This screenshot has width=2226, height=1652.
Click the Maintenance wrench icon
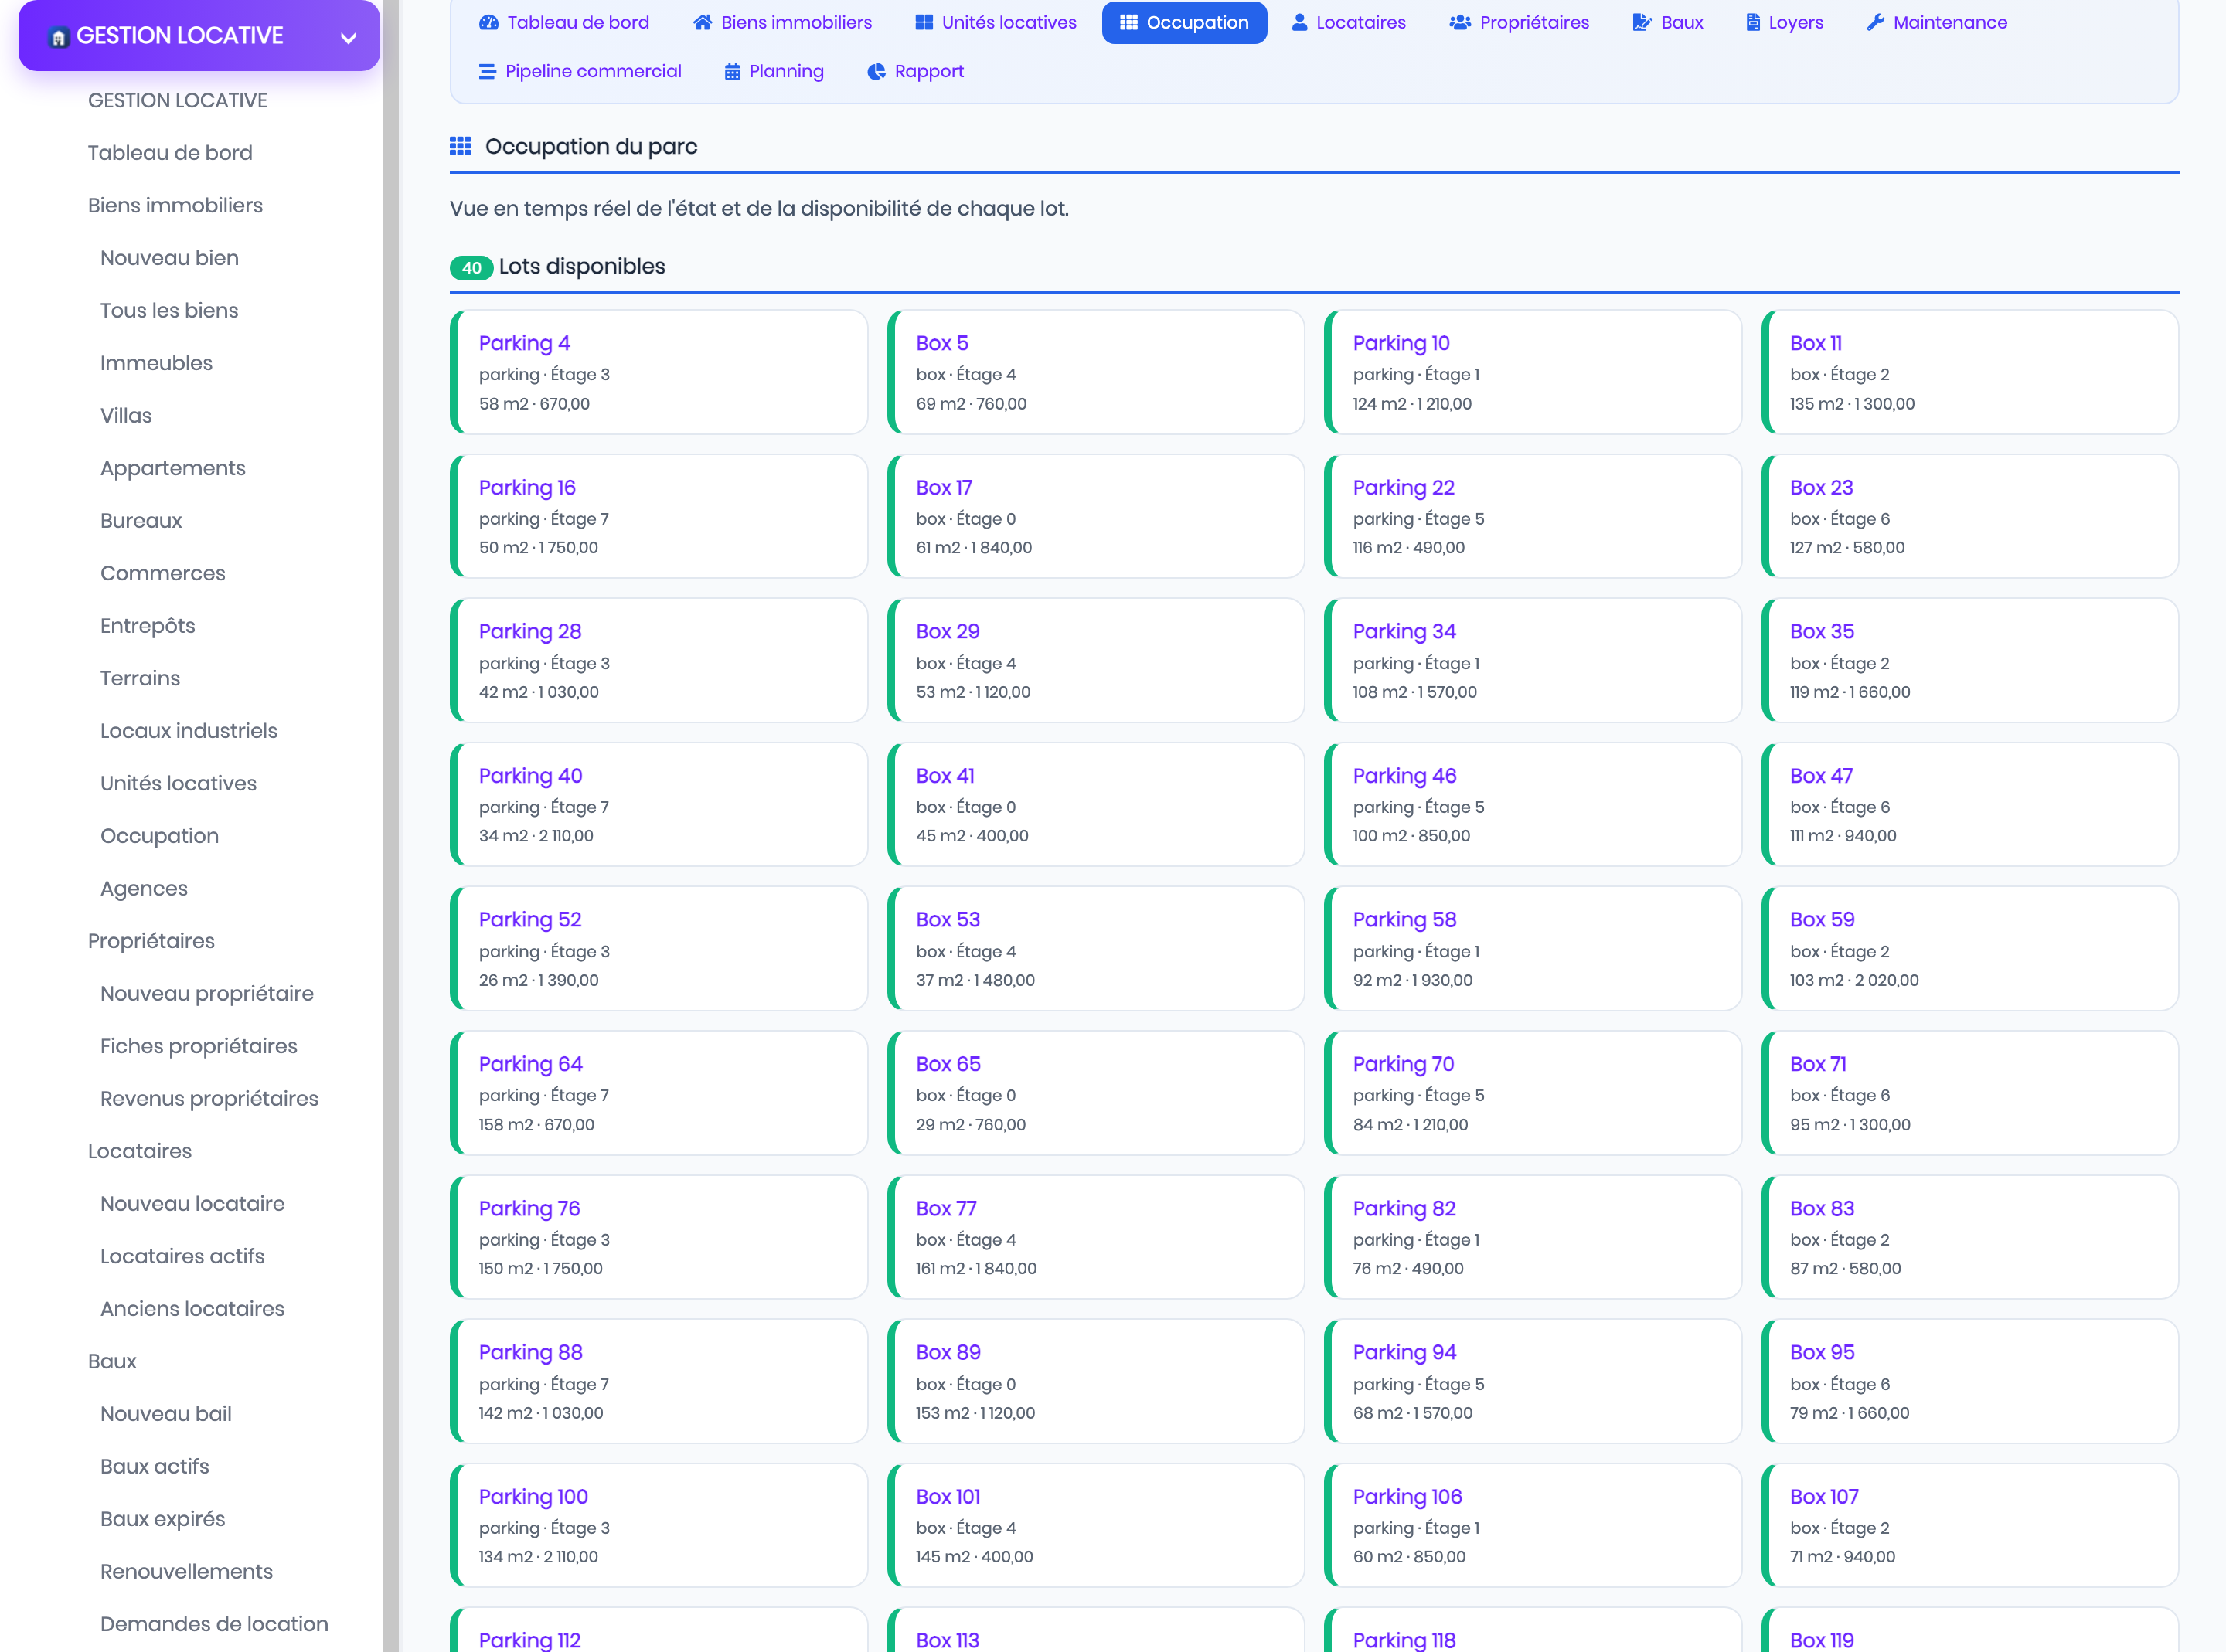tap(1875, 22)
